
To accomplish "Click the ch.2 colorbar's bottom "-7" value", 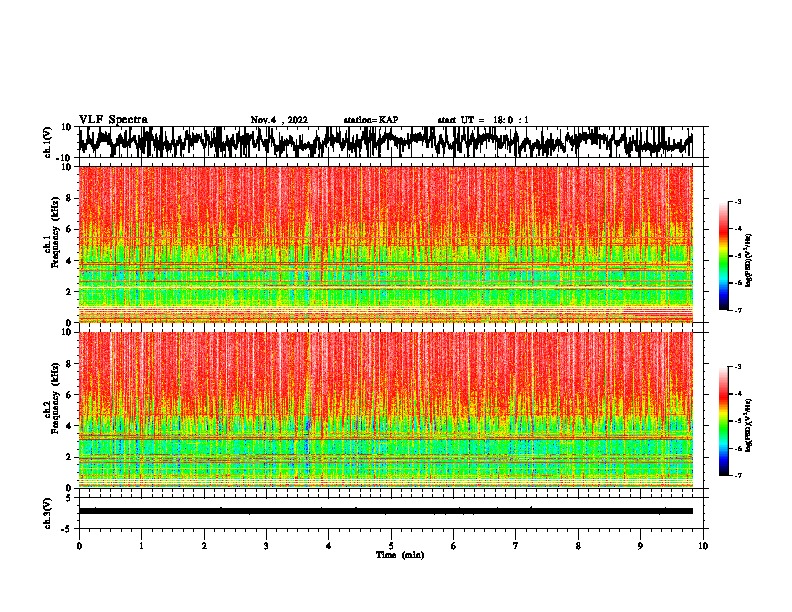I will click(738, 476).
